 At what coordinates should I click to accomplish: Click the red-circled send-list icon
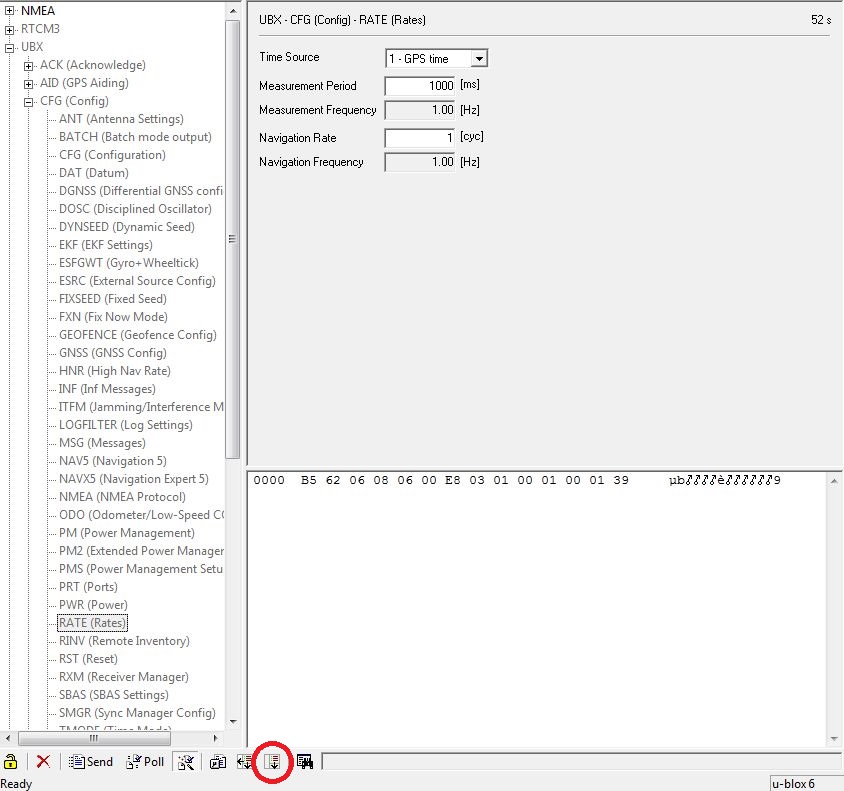click(272, 761)
